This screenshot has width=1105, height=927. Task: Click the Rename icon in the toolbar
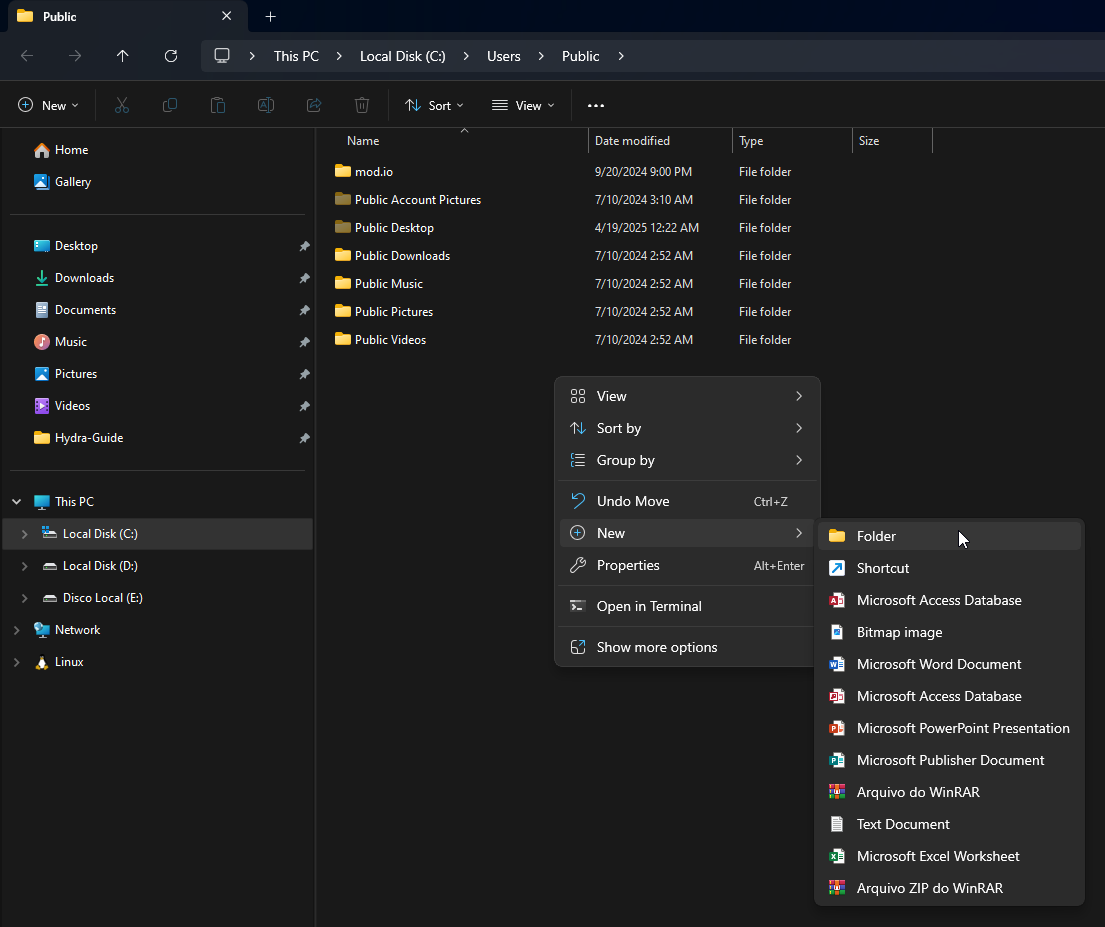coord(266,106)
